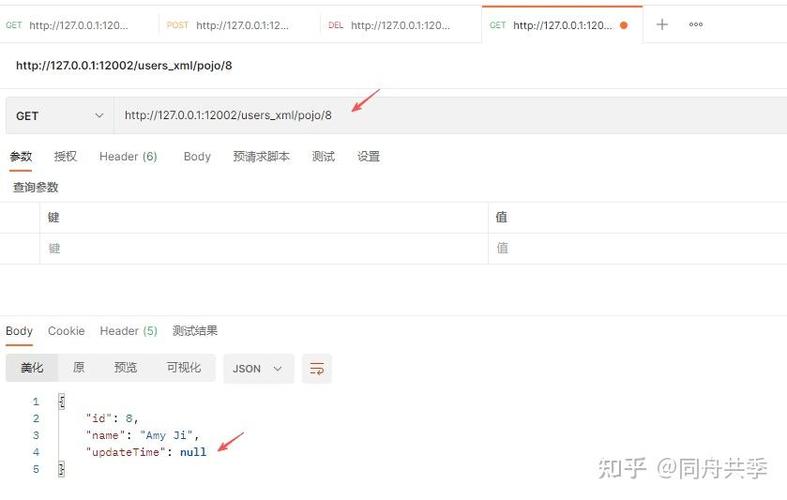Open the 测试 tab
This screenshot has width=787, height=500.
pos(323,157)
